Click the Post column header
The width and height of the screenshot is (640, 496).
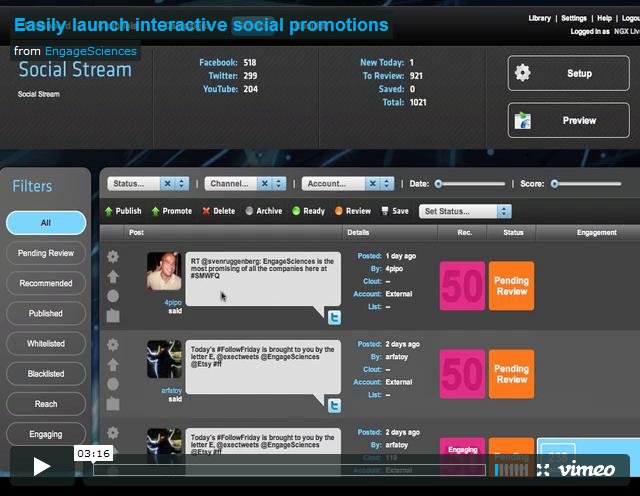pyautogui.click(x=136, y=232)
